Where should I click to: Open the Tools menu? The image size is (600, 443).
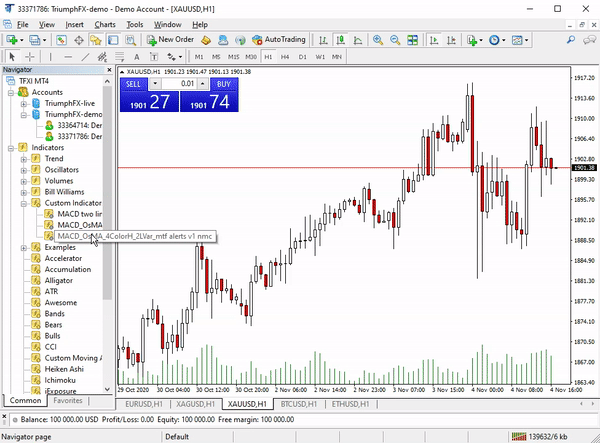click(135, 25)
